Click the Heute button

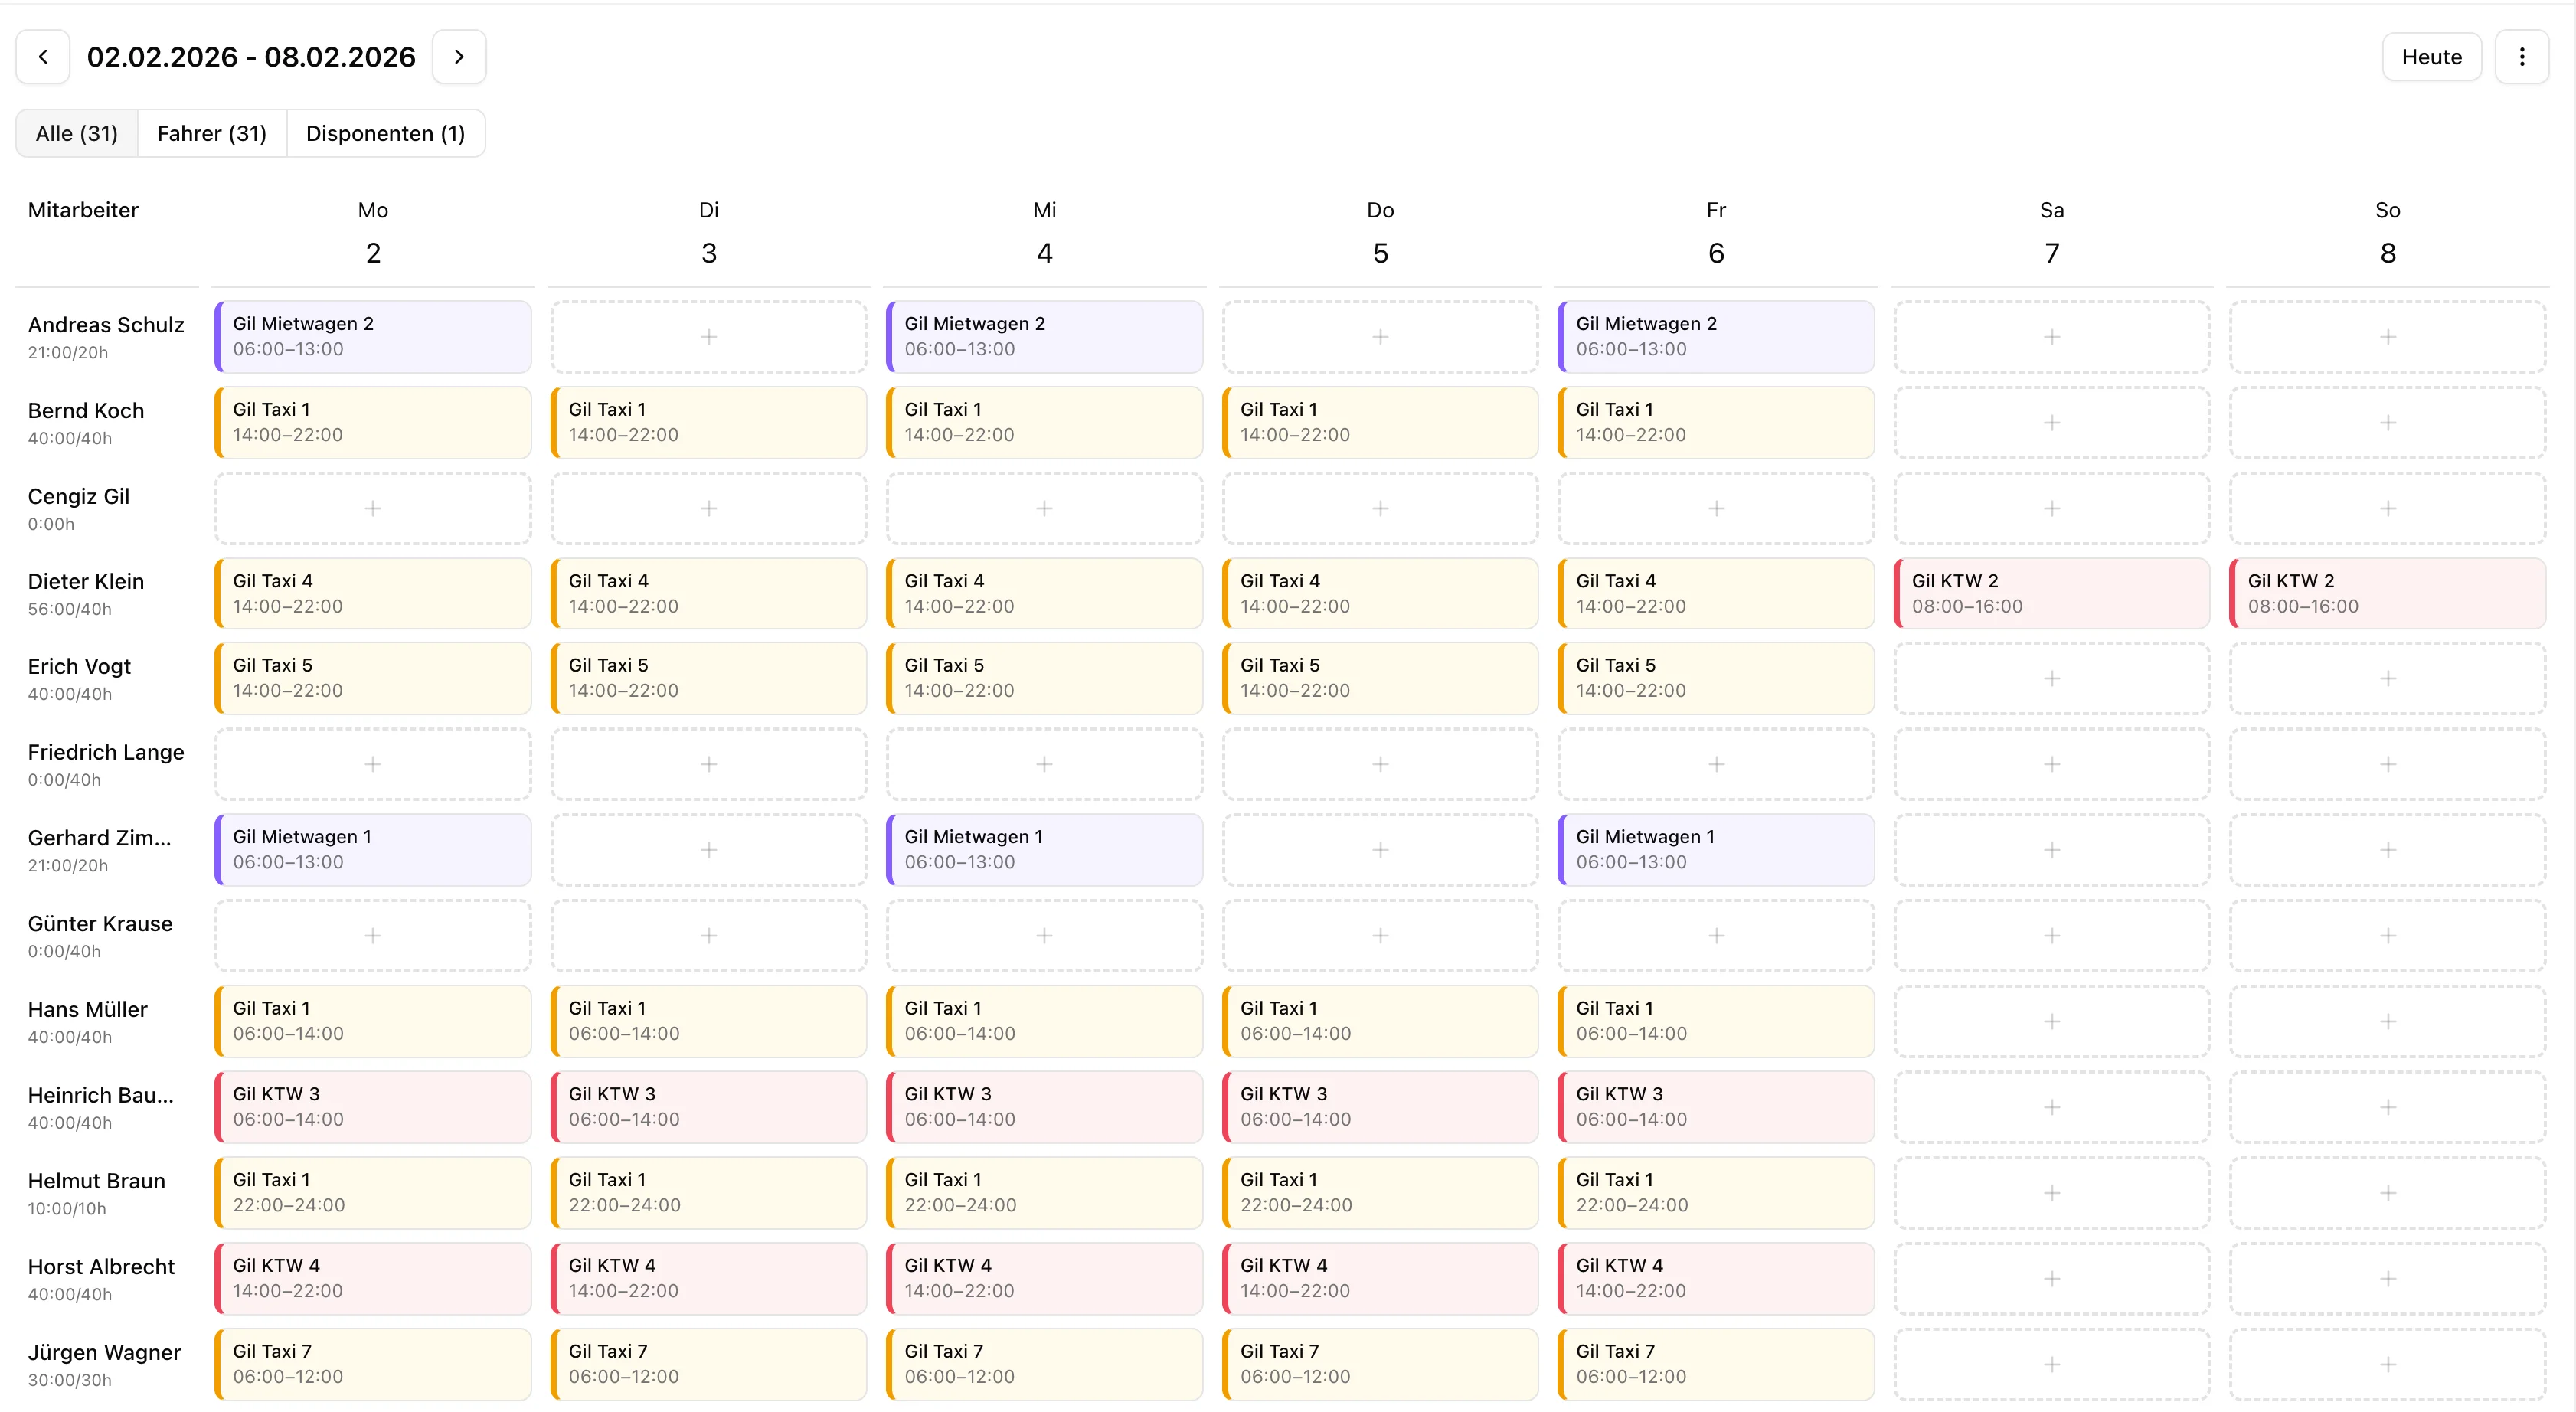[2431, 57]
